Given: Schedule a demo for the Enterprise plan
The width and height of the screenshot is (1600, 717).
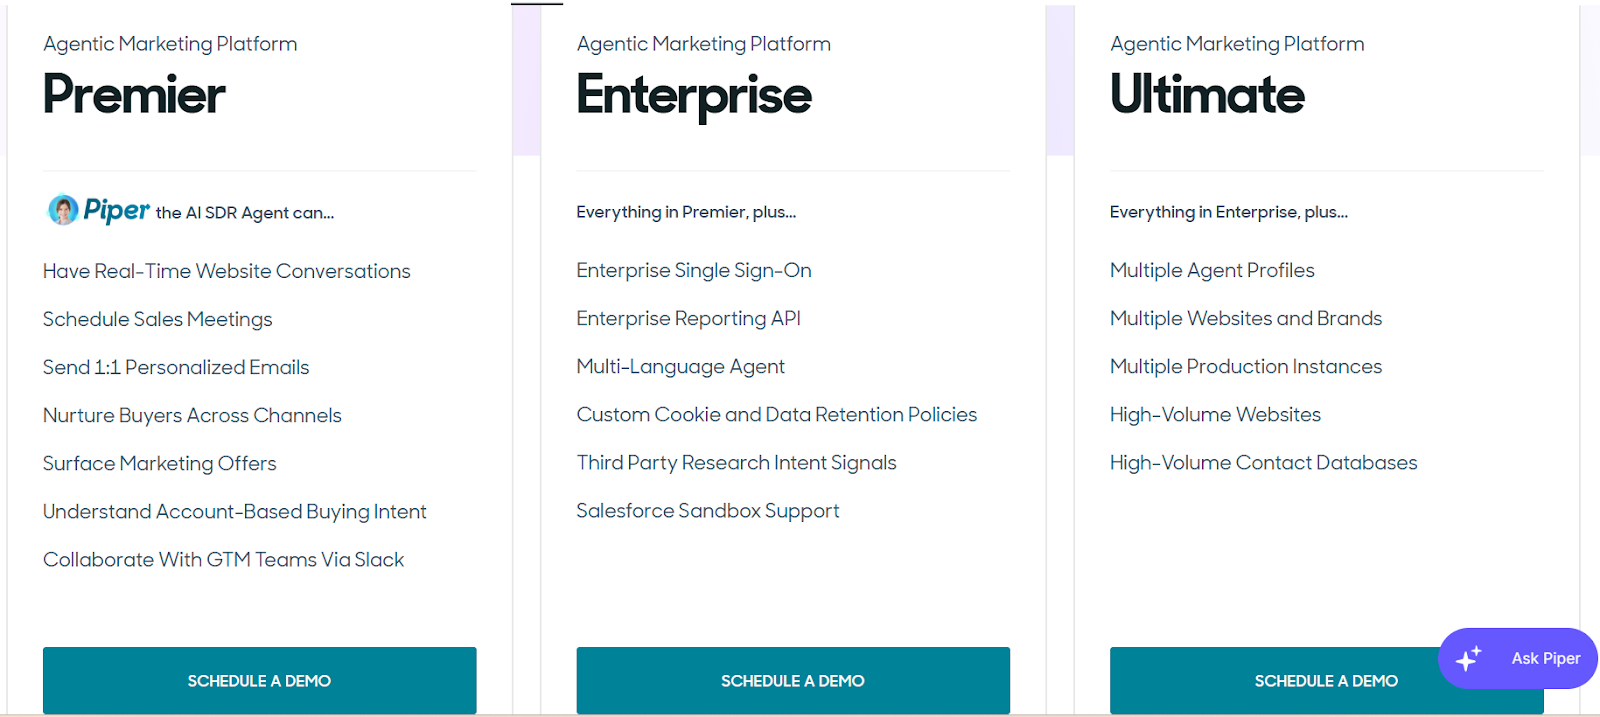Looking at the screenshot, I should [792, 680].
